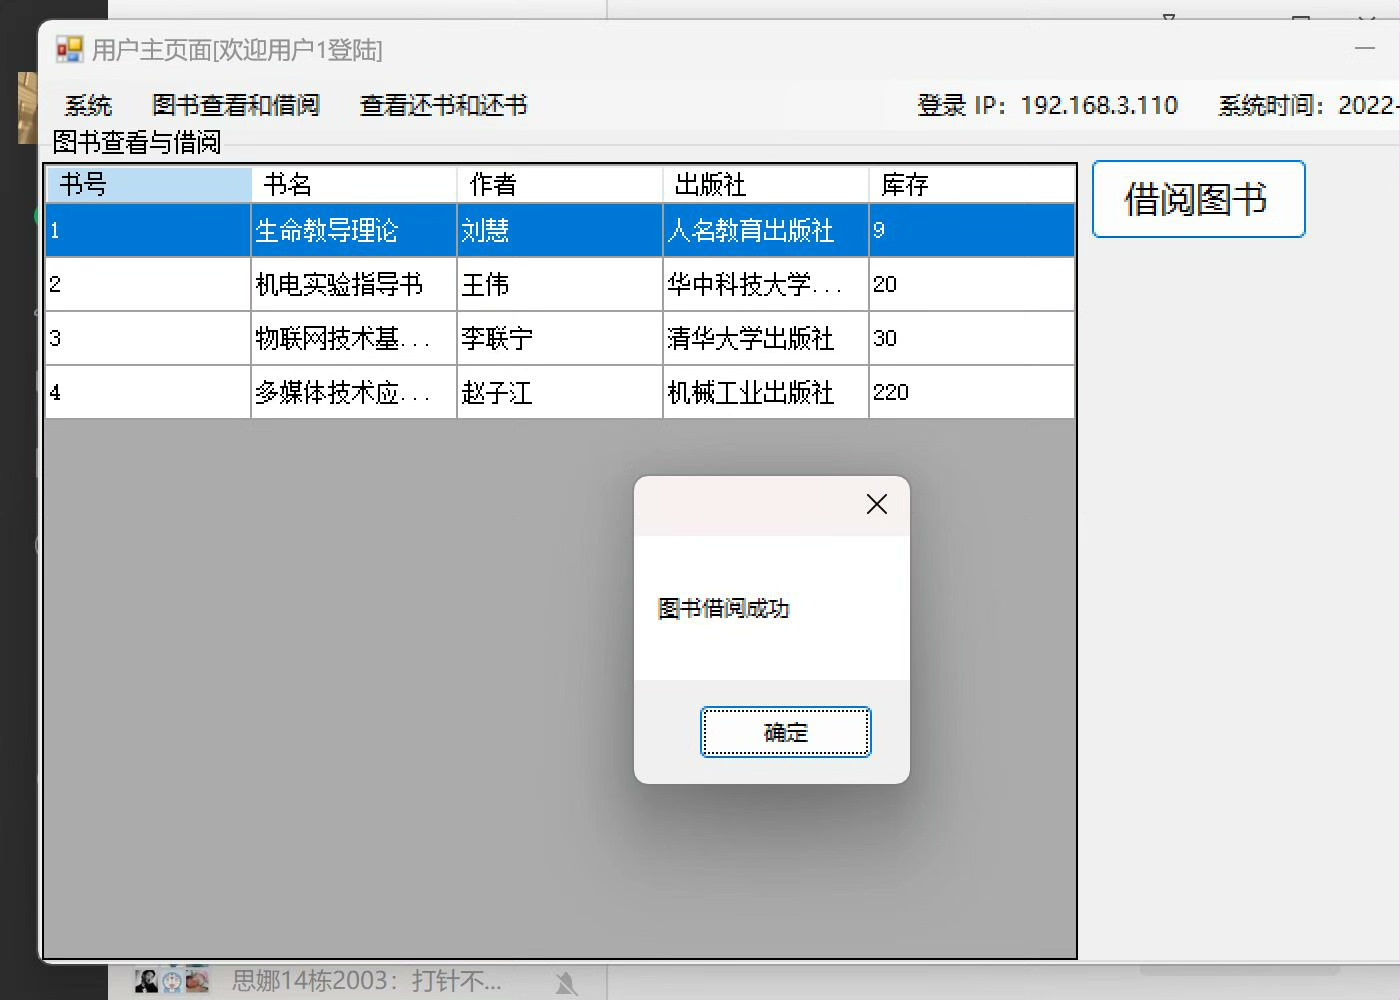Select the 生命教导理论 book name cell
Image resolution: width=1400 pixels, height=1000 pixels.
pyautogui.click(x=354, y=231)
